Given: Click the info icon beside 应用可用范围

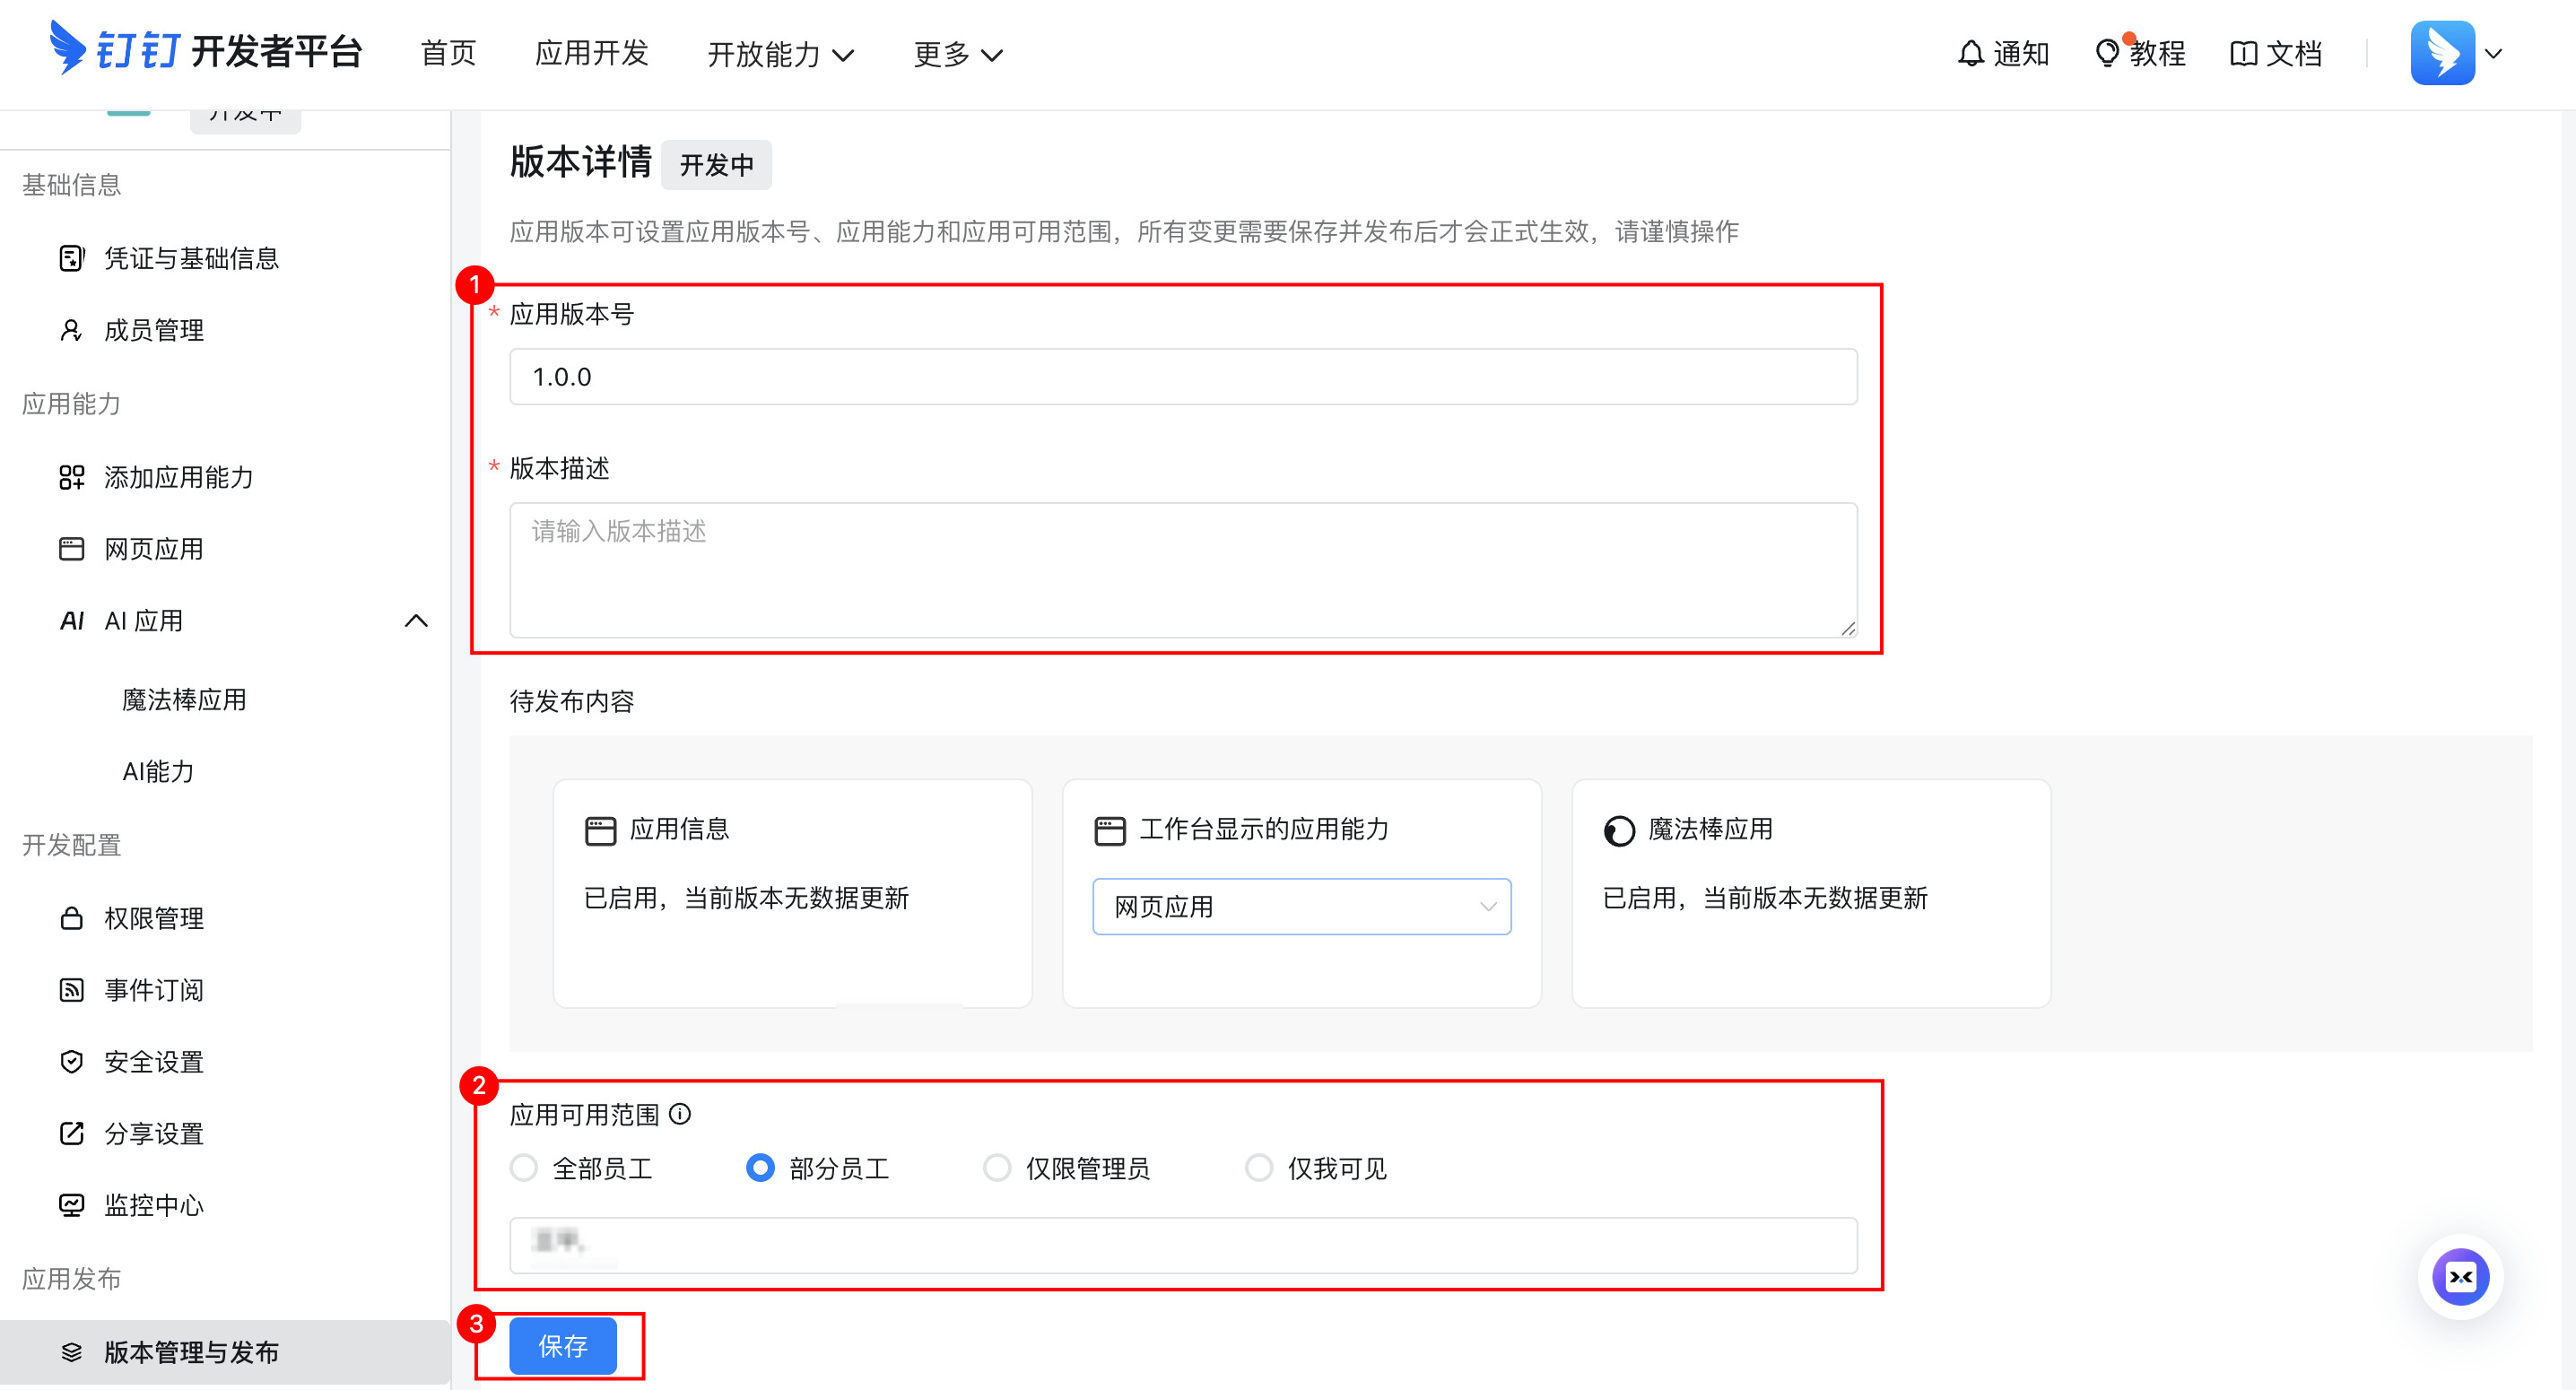Looking at the screenshot, I should pyautogui.click(x=680, y=1114).
